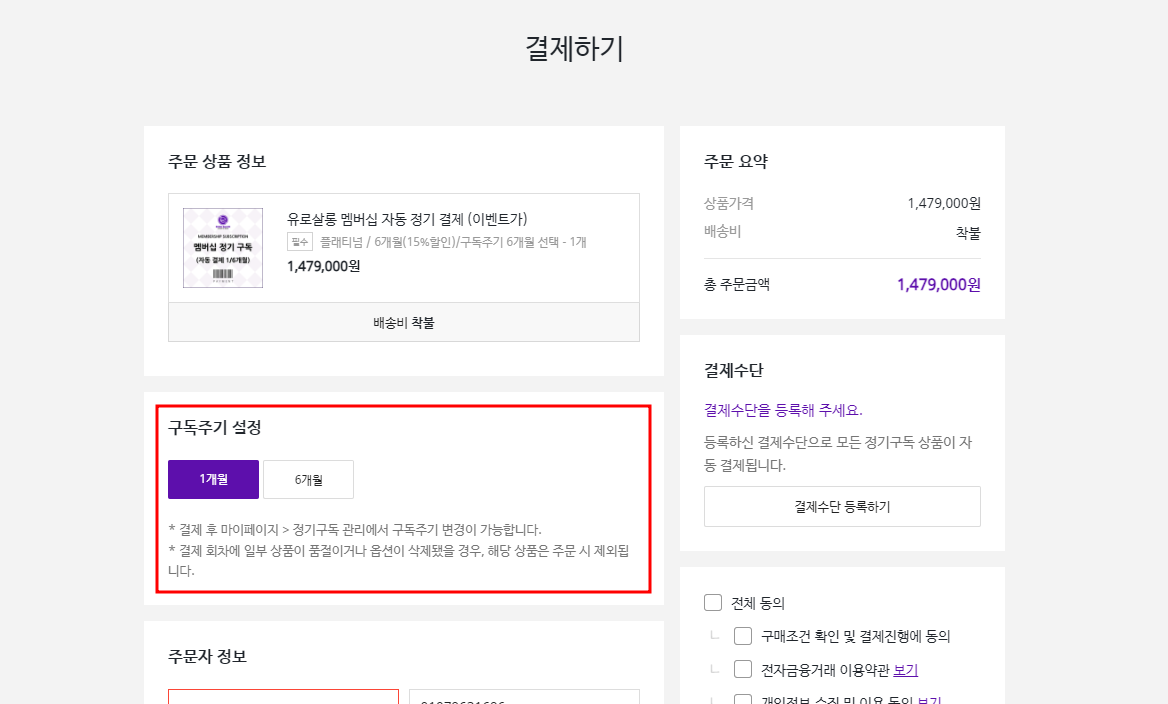Image resolution: width=1168 pixels, height=704 pixels.
Task: Click the 배송비 착불 bar
Action: coord(404,323)
